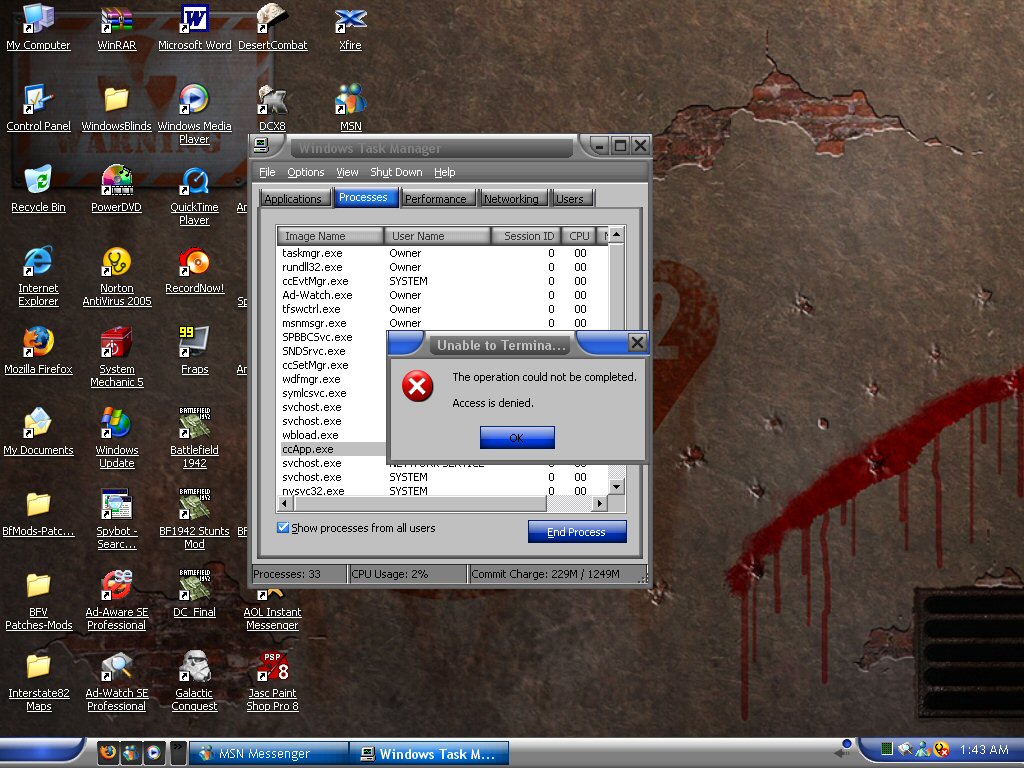Image resolution: width=1024 pixels, height=768 pixels.
Task: Open Task Manager Help menu
Action: (445, 172)
